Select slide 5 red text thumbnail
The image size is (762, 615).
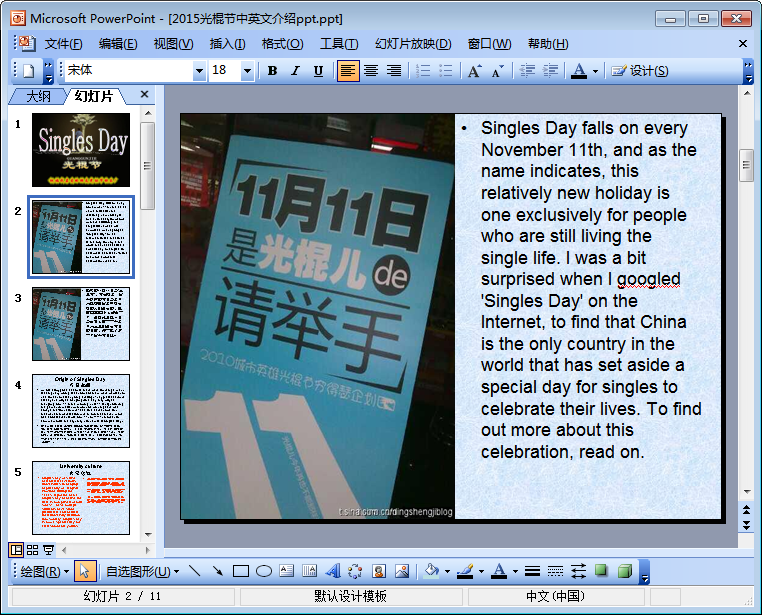pyautogui.click(x=81, y=498)
